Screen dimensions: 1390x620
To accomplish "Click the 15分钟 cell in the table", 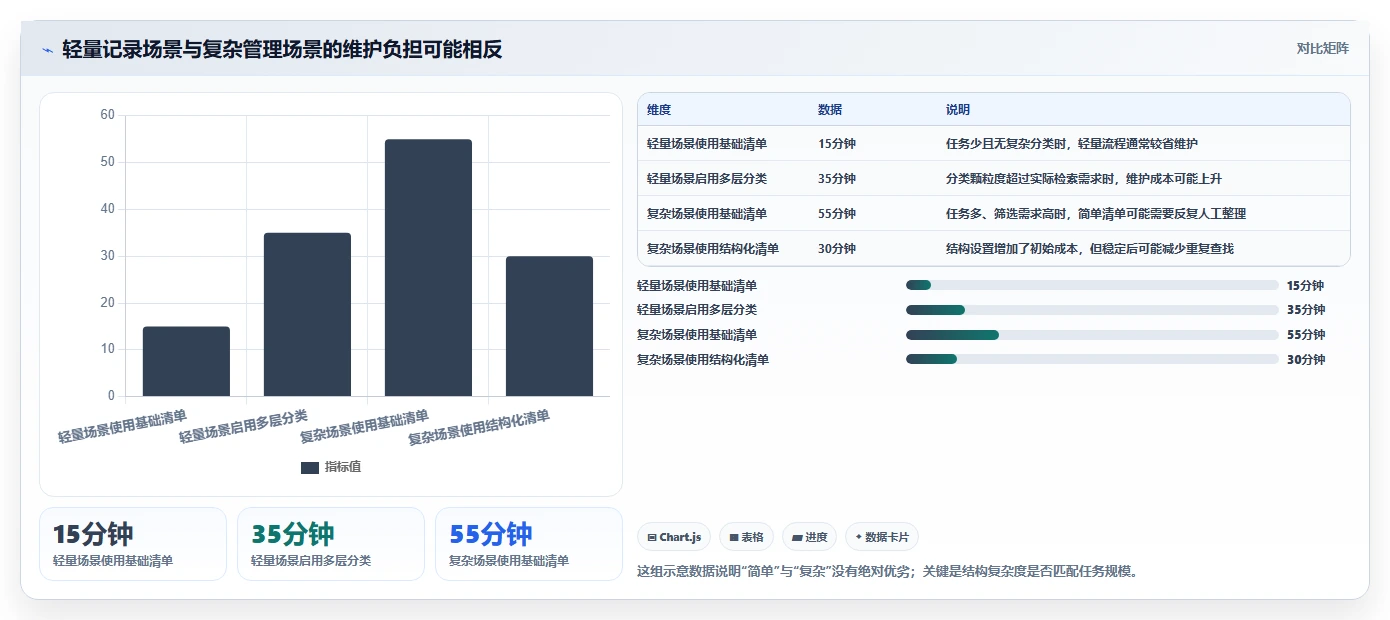I will [x=837, y=143].
